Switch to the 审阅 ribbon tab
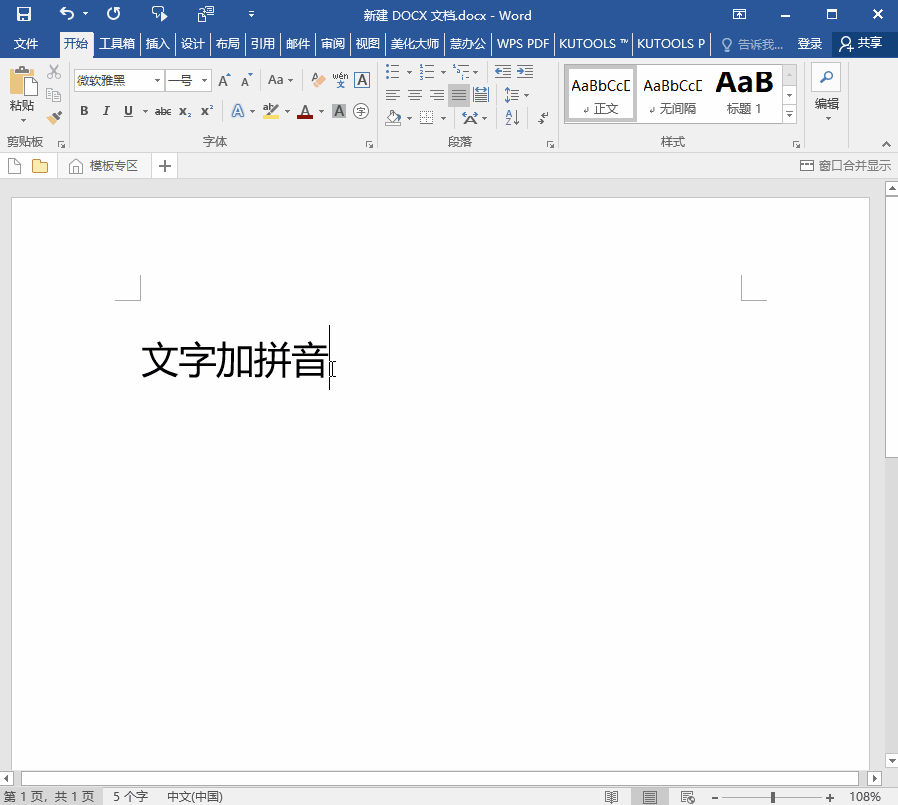Screen dimensions: 898x805 (332, 44)
